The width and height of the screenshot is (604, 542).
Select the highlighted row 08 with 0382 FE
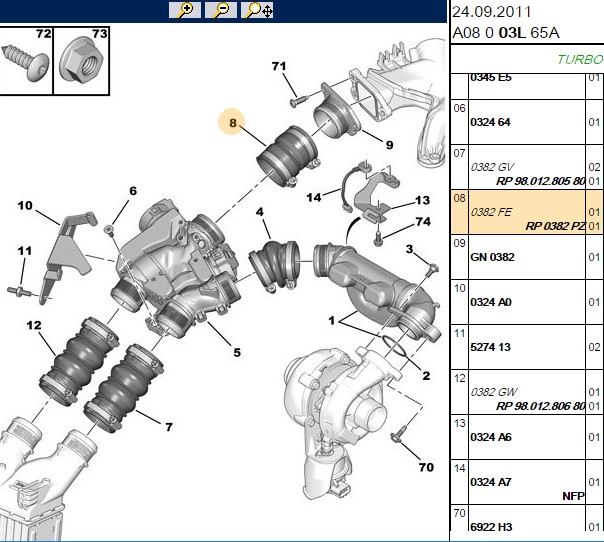tap(527, 212)
